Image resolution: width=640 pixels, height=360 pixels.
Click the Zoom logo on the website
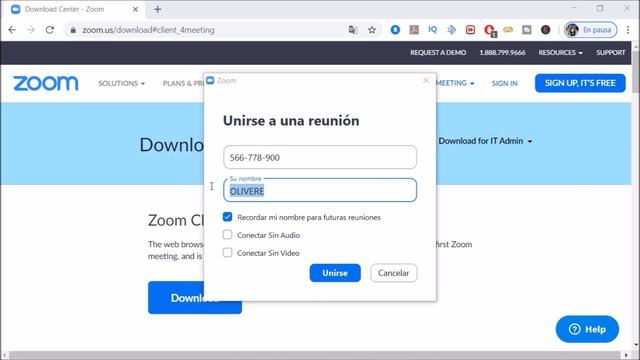pos(46,83)
